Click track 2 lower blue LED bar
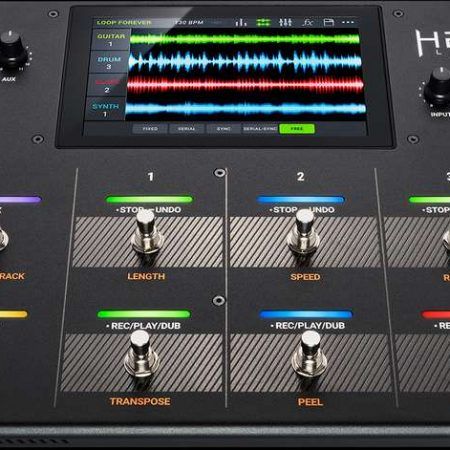Image resolution: width=450 pixels, height=450 pixels. click(306, 314)
